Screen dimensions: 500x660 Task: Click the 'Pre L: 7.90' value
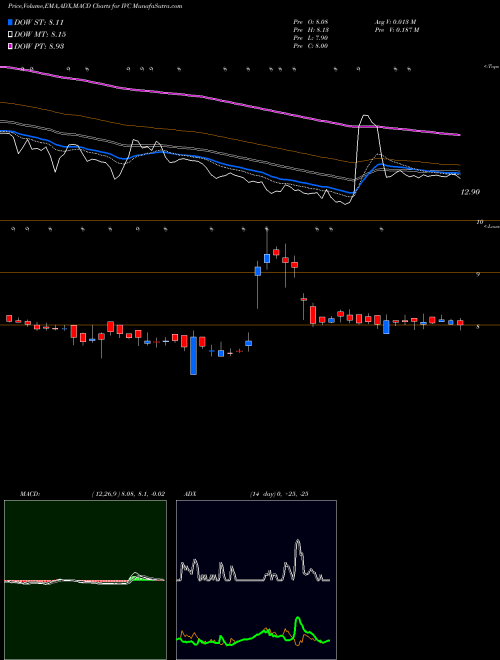coord(311,38)
